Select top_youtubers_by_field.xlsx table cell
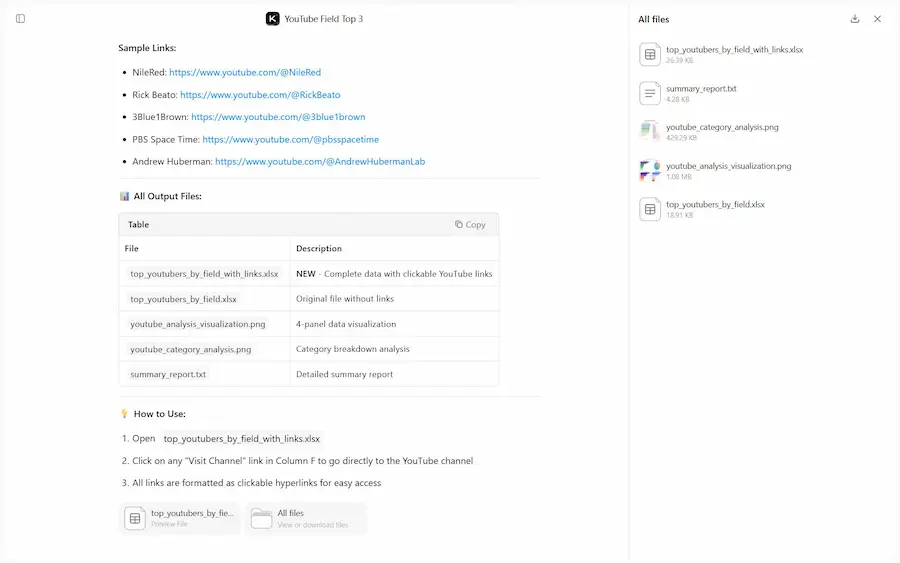 point(204,299)
